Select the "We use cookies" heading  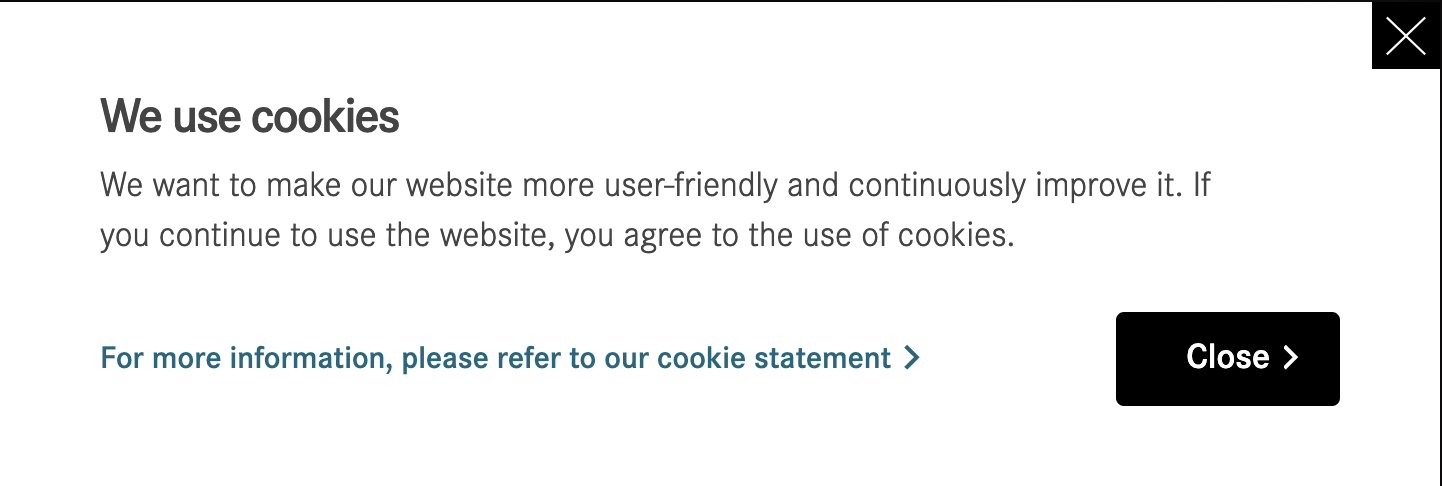click(250, 117)
